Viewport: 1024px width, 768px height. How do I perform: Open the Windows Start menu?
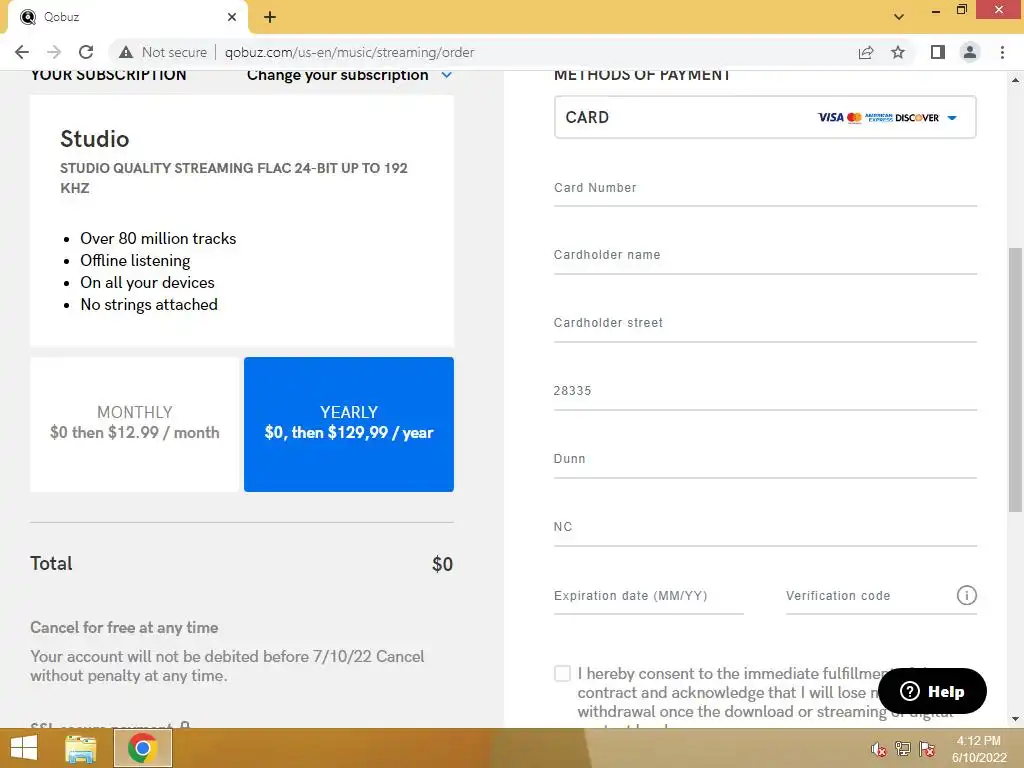24,748
